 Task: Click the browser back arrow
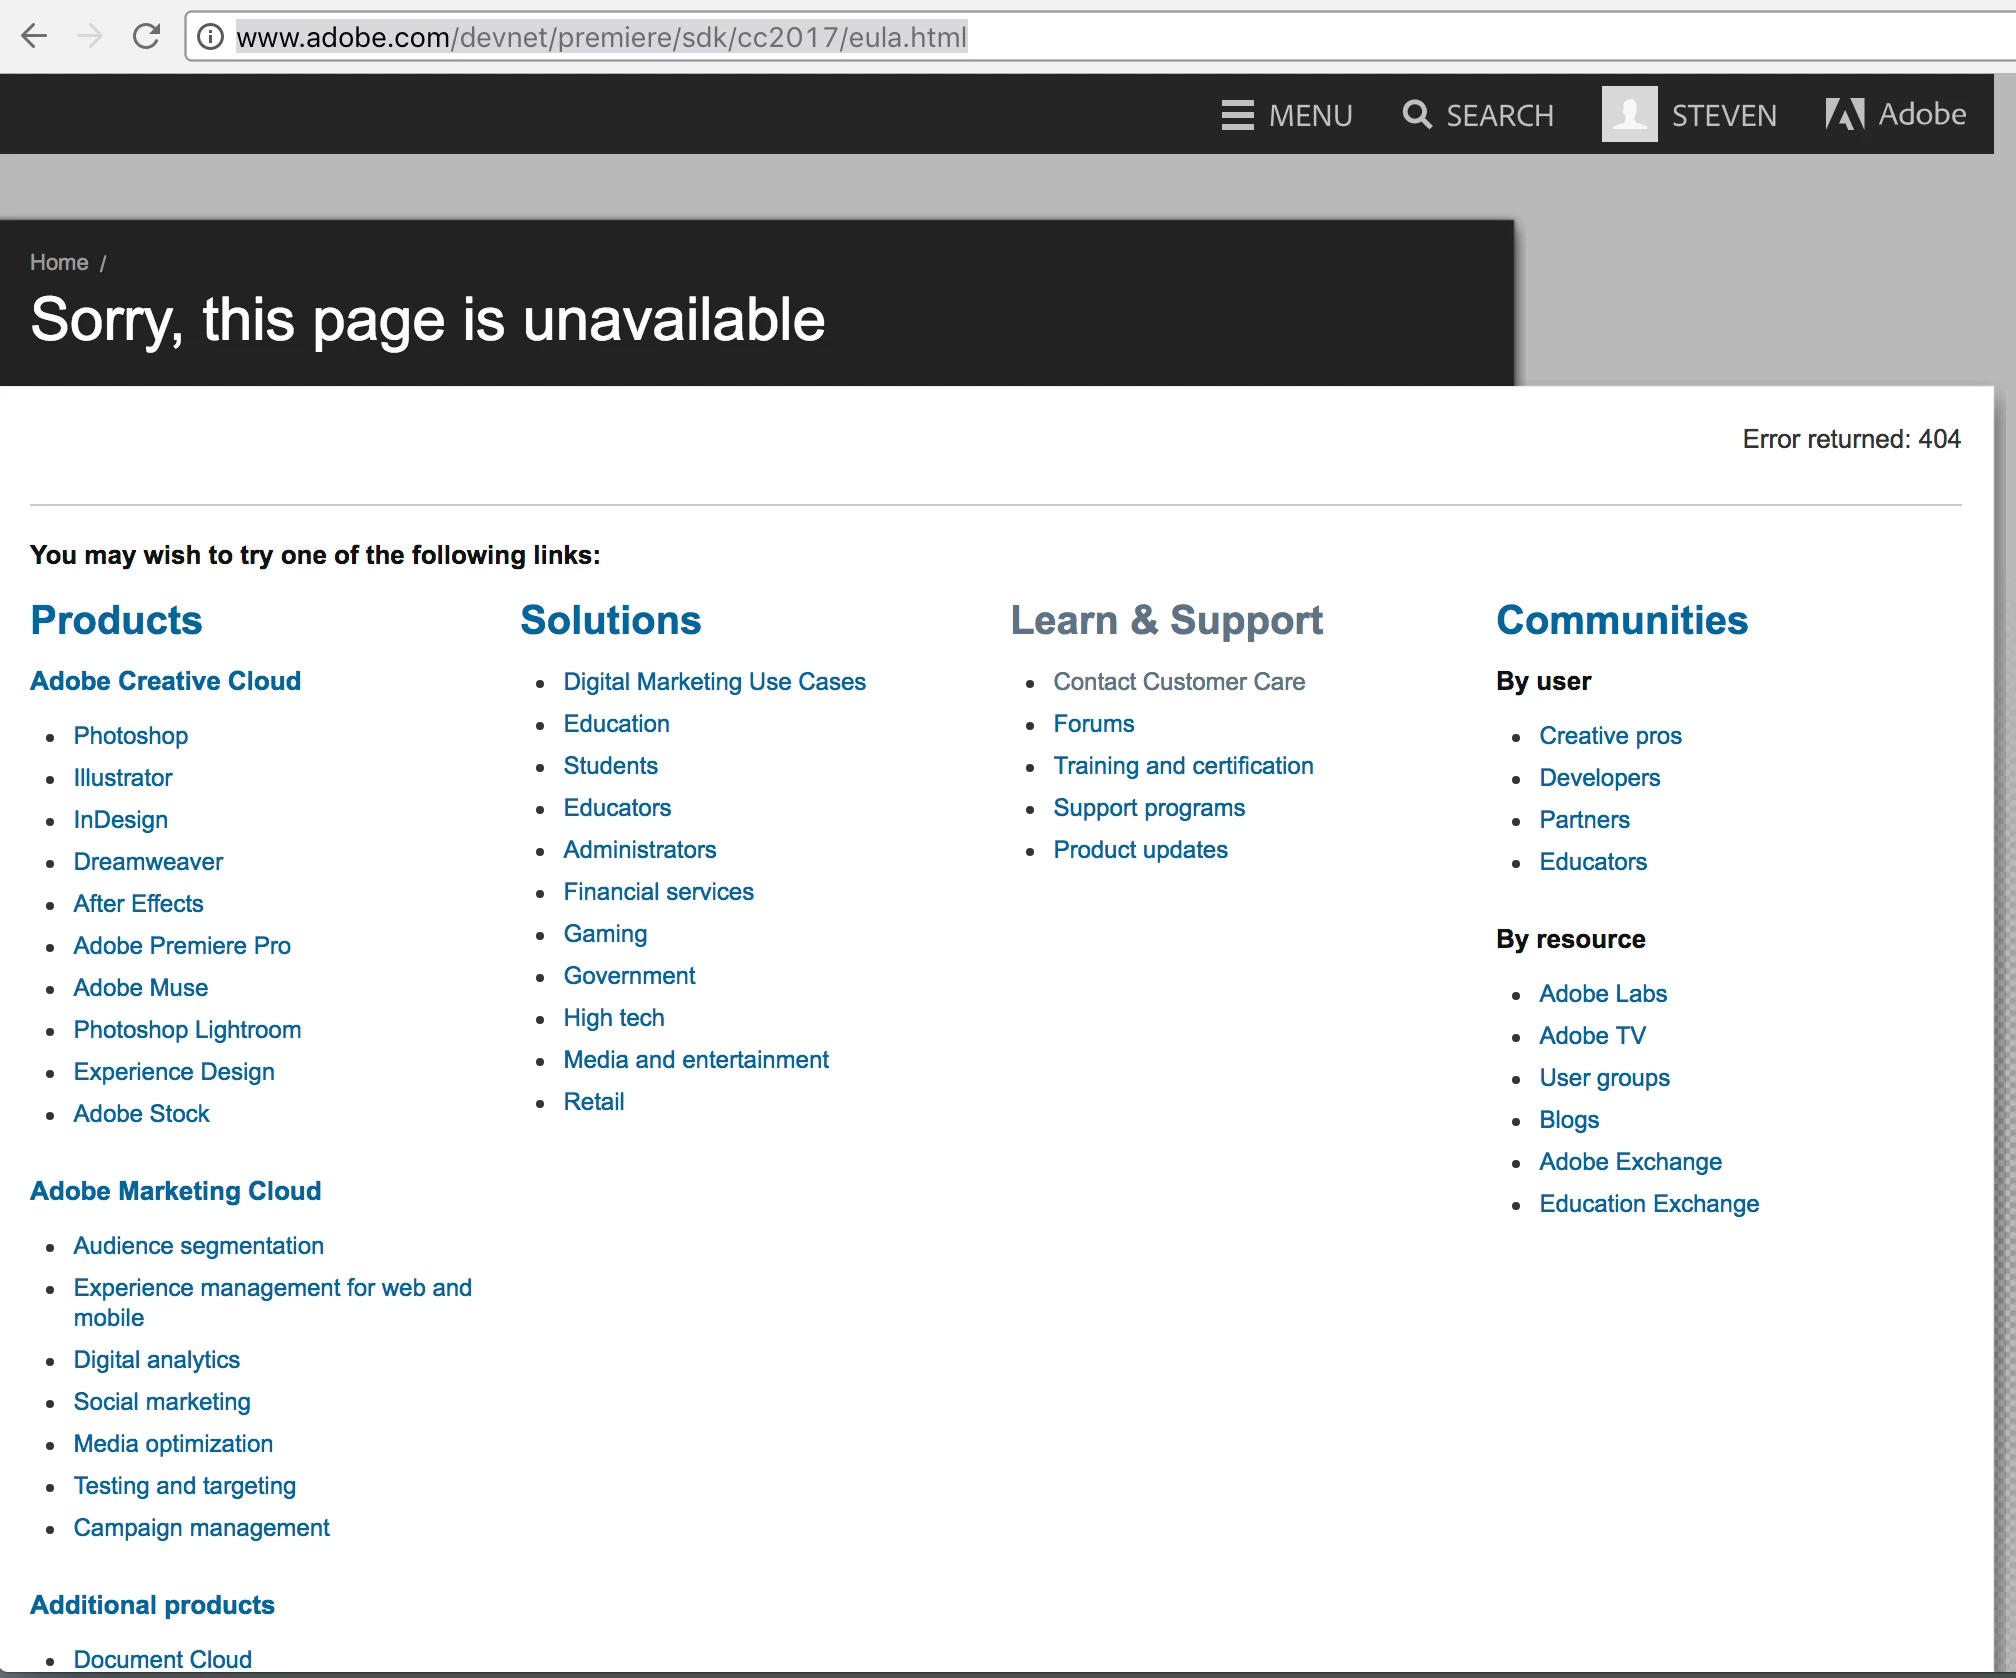(34, 37)
